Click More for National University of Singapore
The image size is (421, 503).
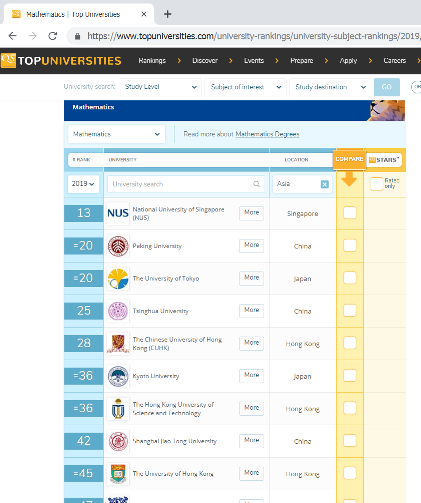pyautogui.click(x=251, y=213)
